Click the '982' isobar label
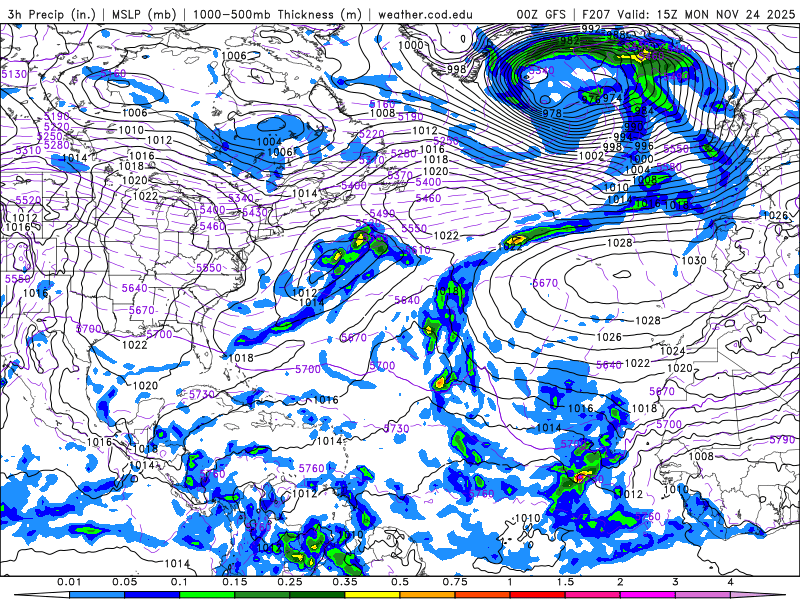The width and height of the screenshot is (800, 600). tap(569, 40)
